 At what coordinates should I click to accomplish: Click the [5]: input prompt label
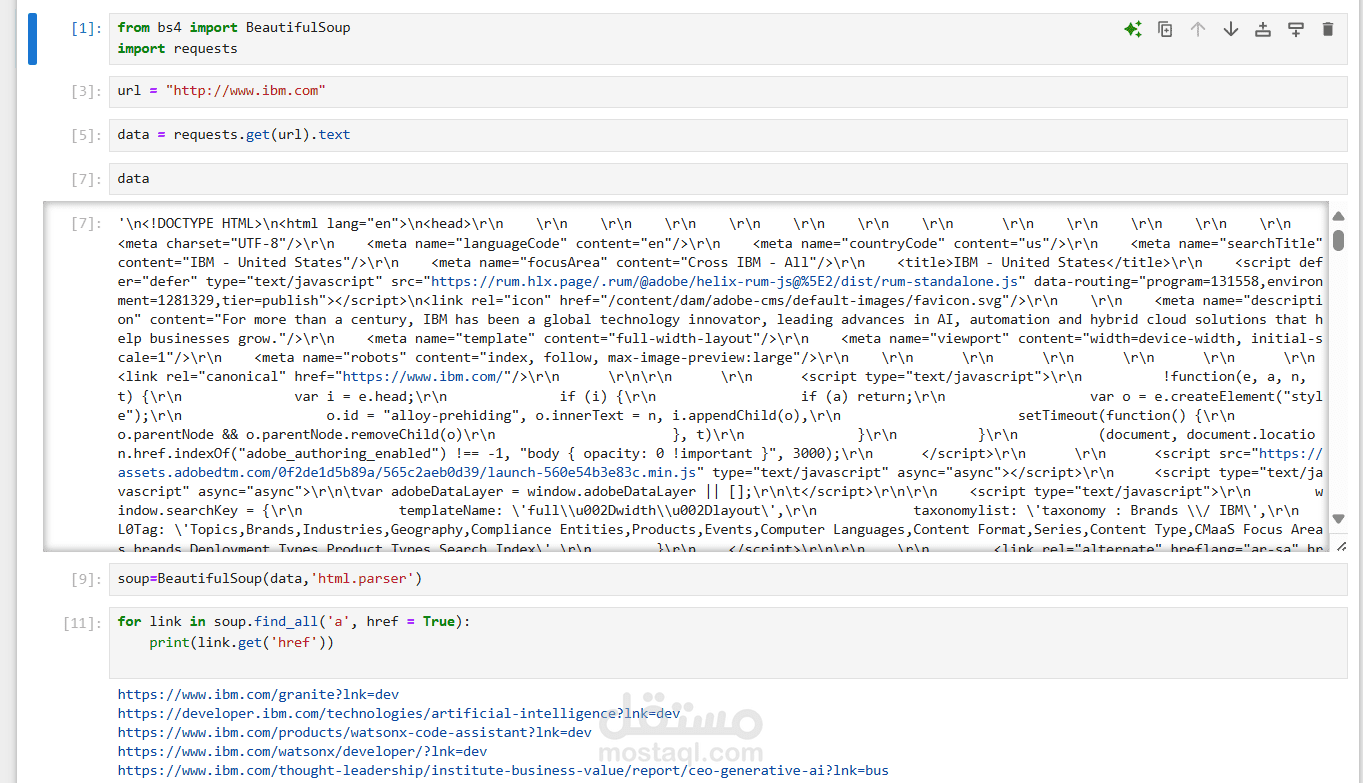coord(86,135)
